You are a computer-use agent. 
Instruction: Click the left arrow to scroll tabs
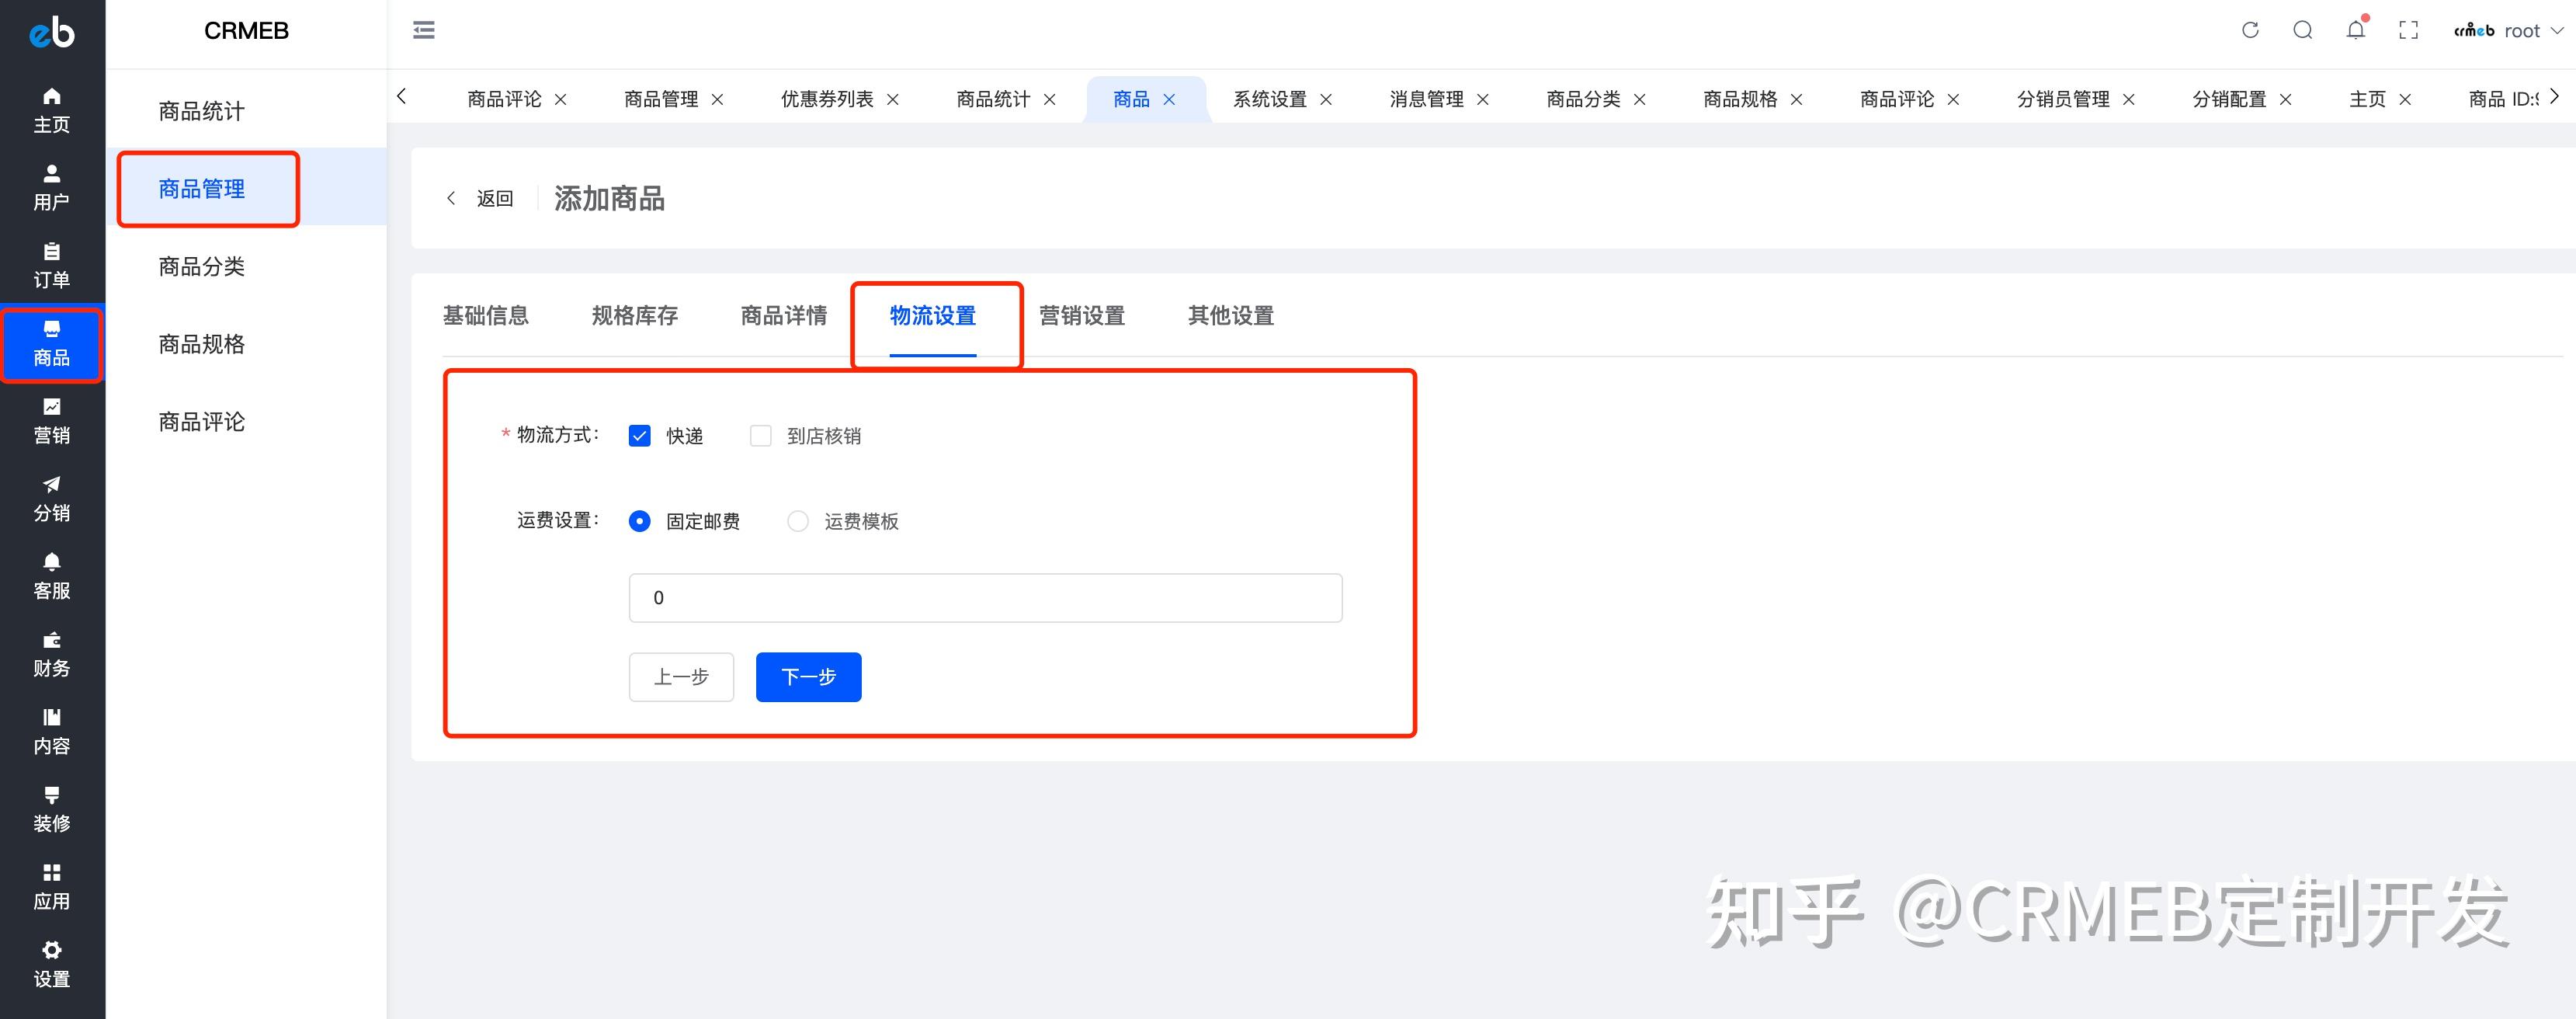pyautogui.click(x=402, y=97)
